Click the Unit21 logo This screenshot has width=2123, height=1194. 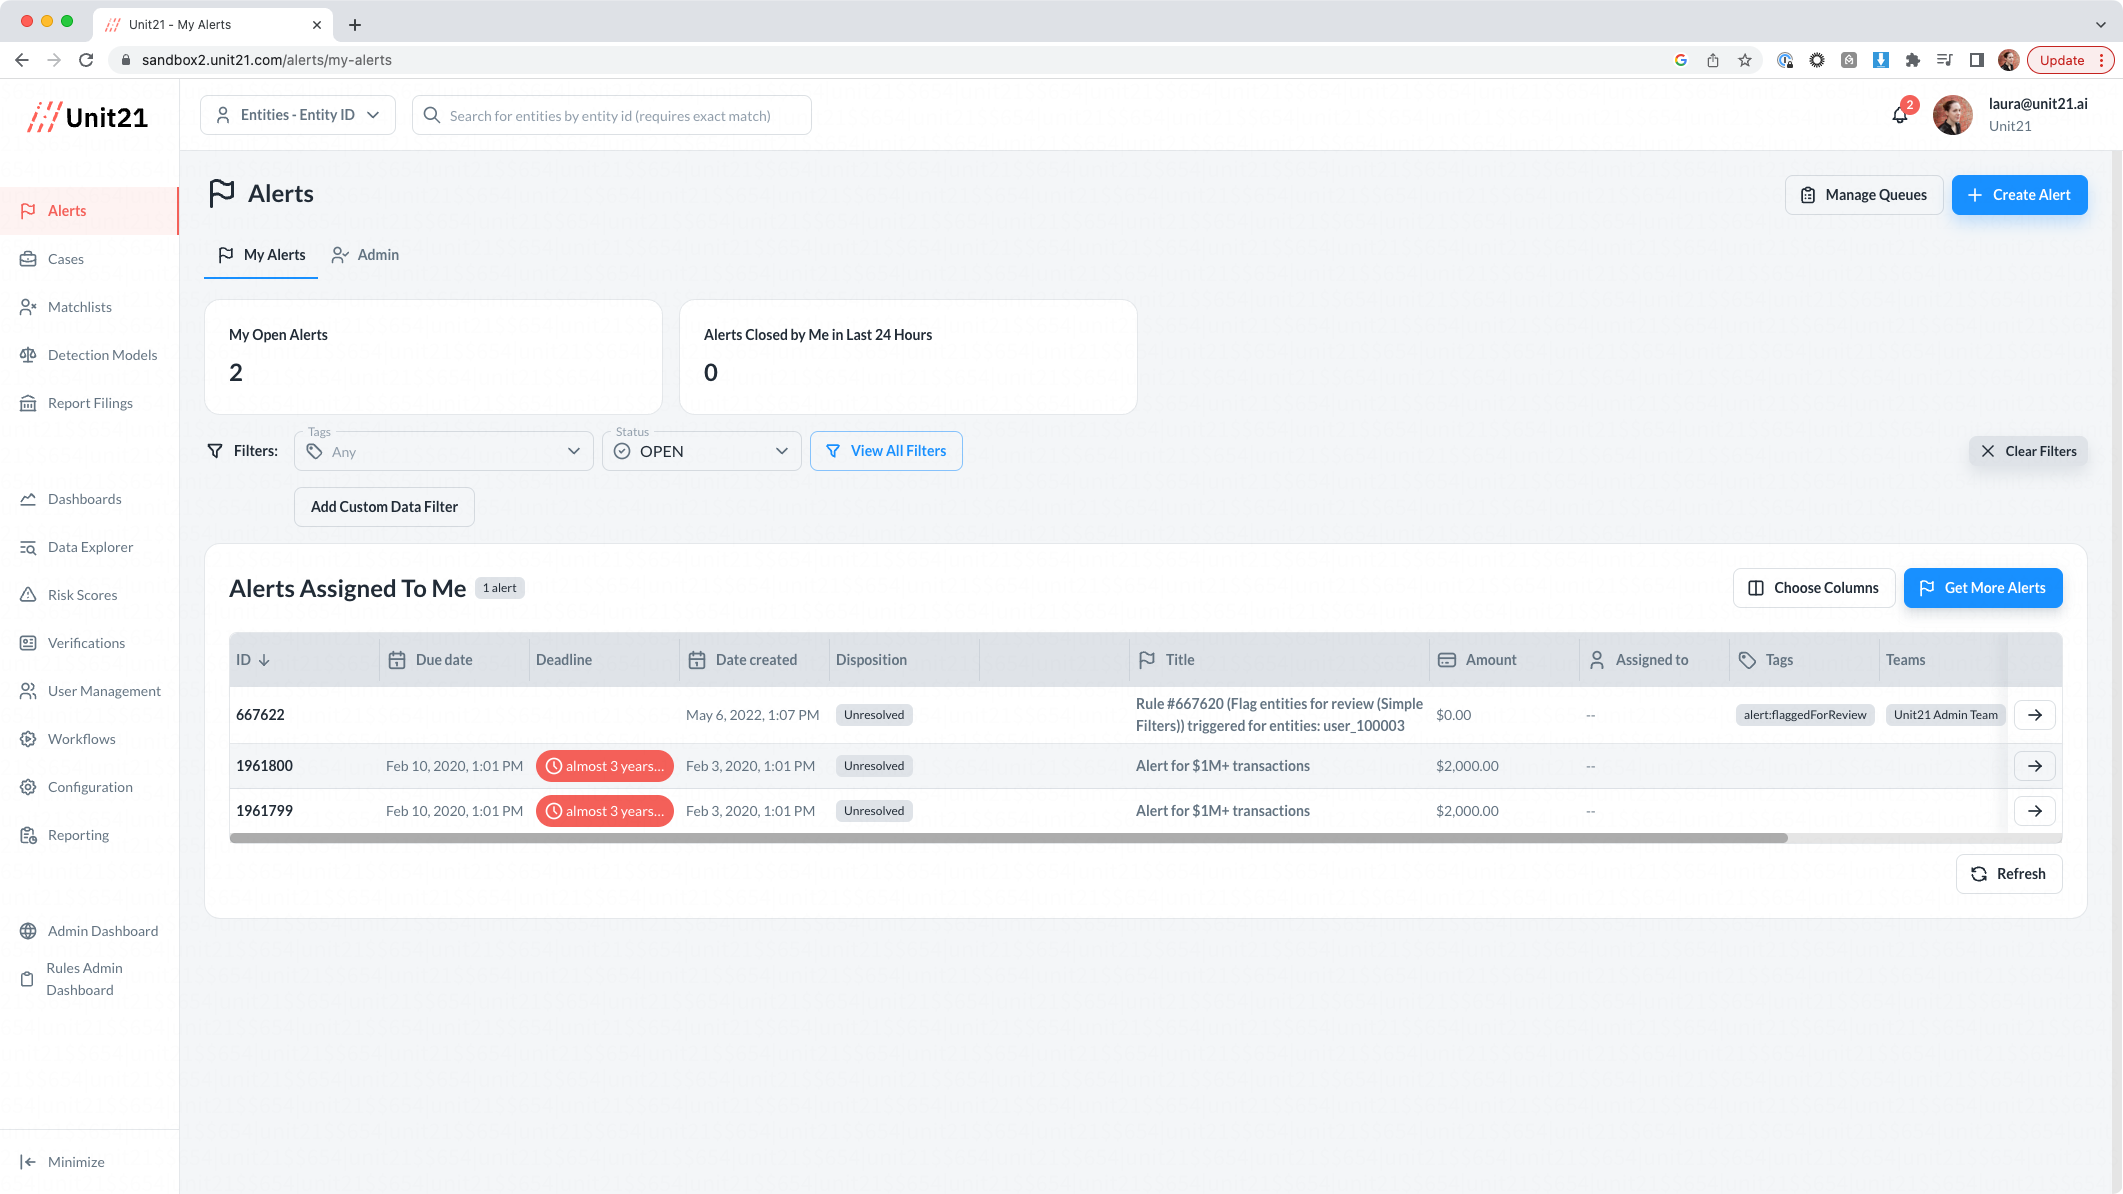coord(88,117)
